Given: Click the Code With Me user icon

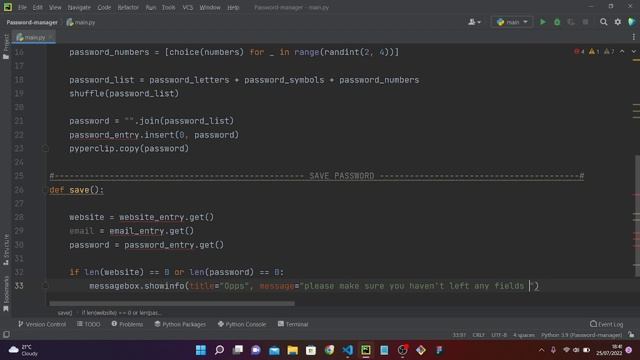Looking at the screenshot, I should (x=474, y=22).
